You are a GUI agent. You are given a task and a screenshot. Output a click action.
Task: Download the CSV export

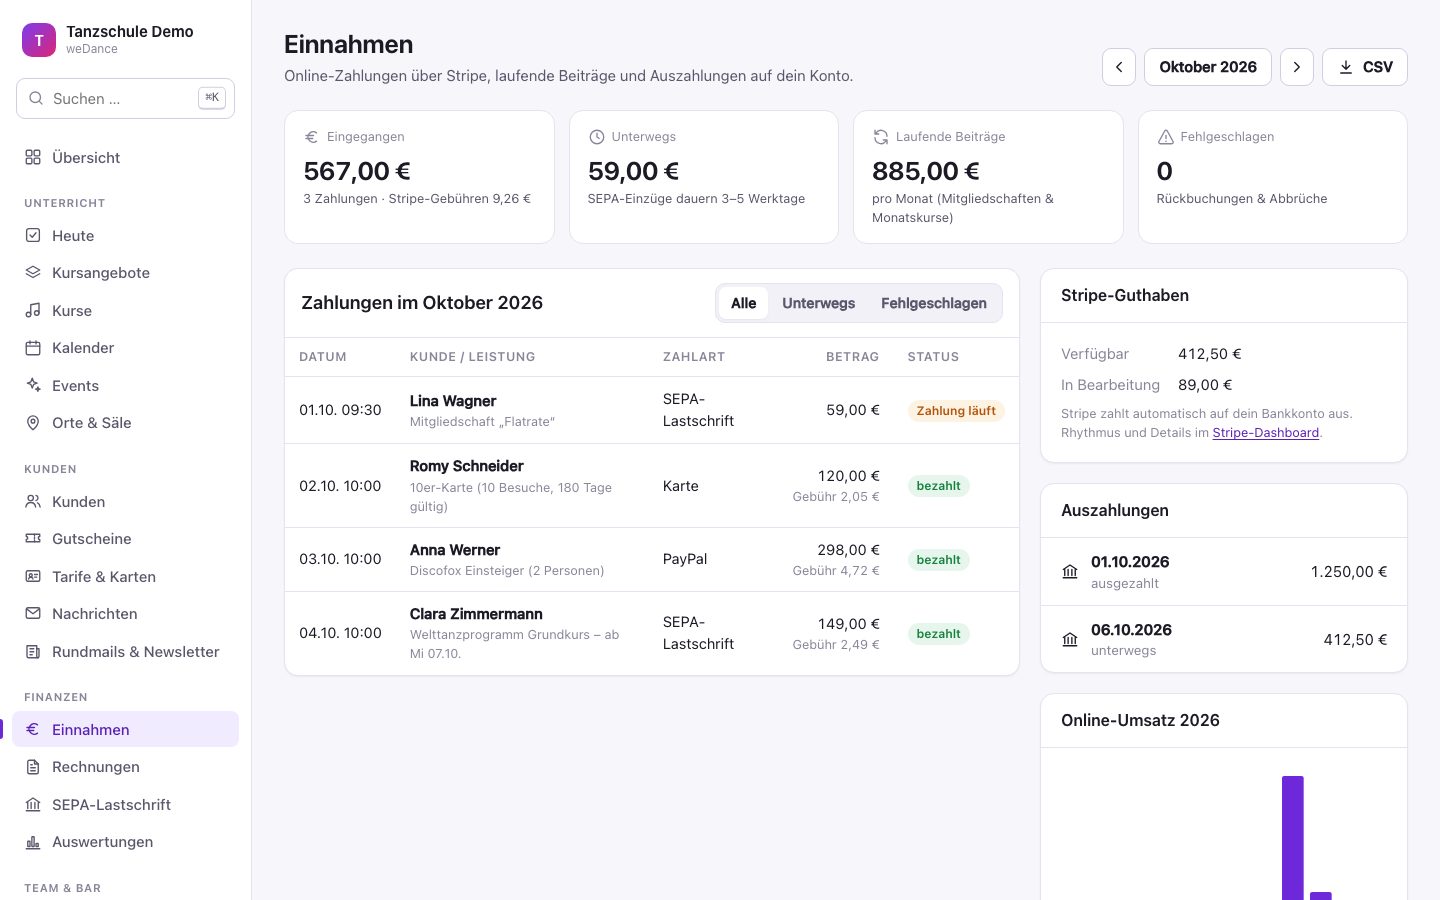pyautogui.click(x=1365, y=67)
